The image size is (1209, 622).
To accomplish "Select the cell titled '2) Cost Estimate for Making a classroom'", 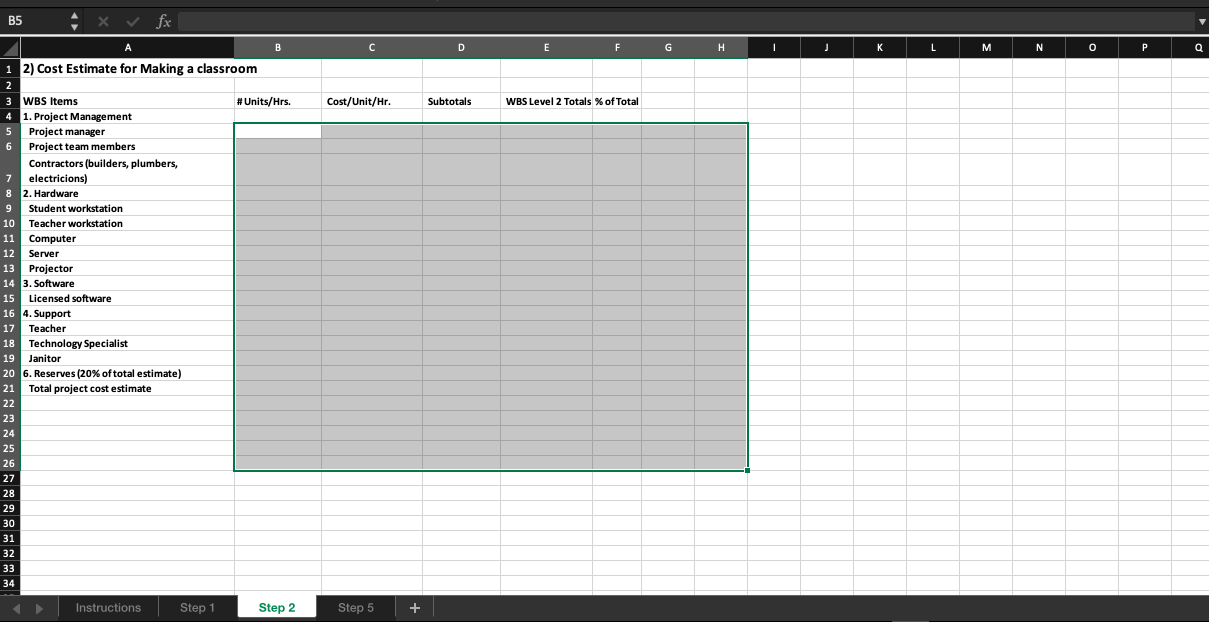I will point(127,68).
